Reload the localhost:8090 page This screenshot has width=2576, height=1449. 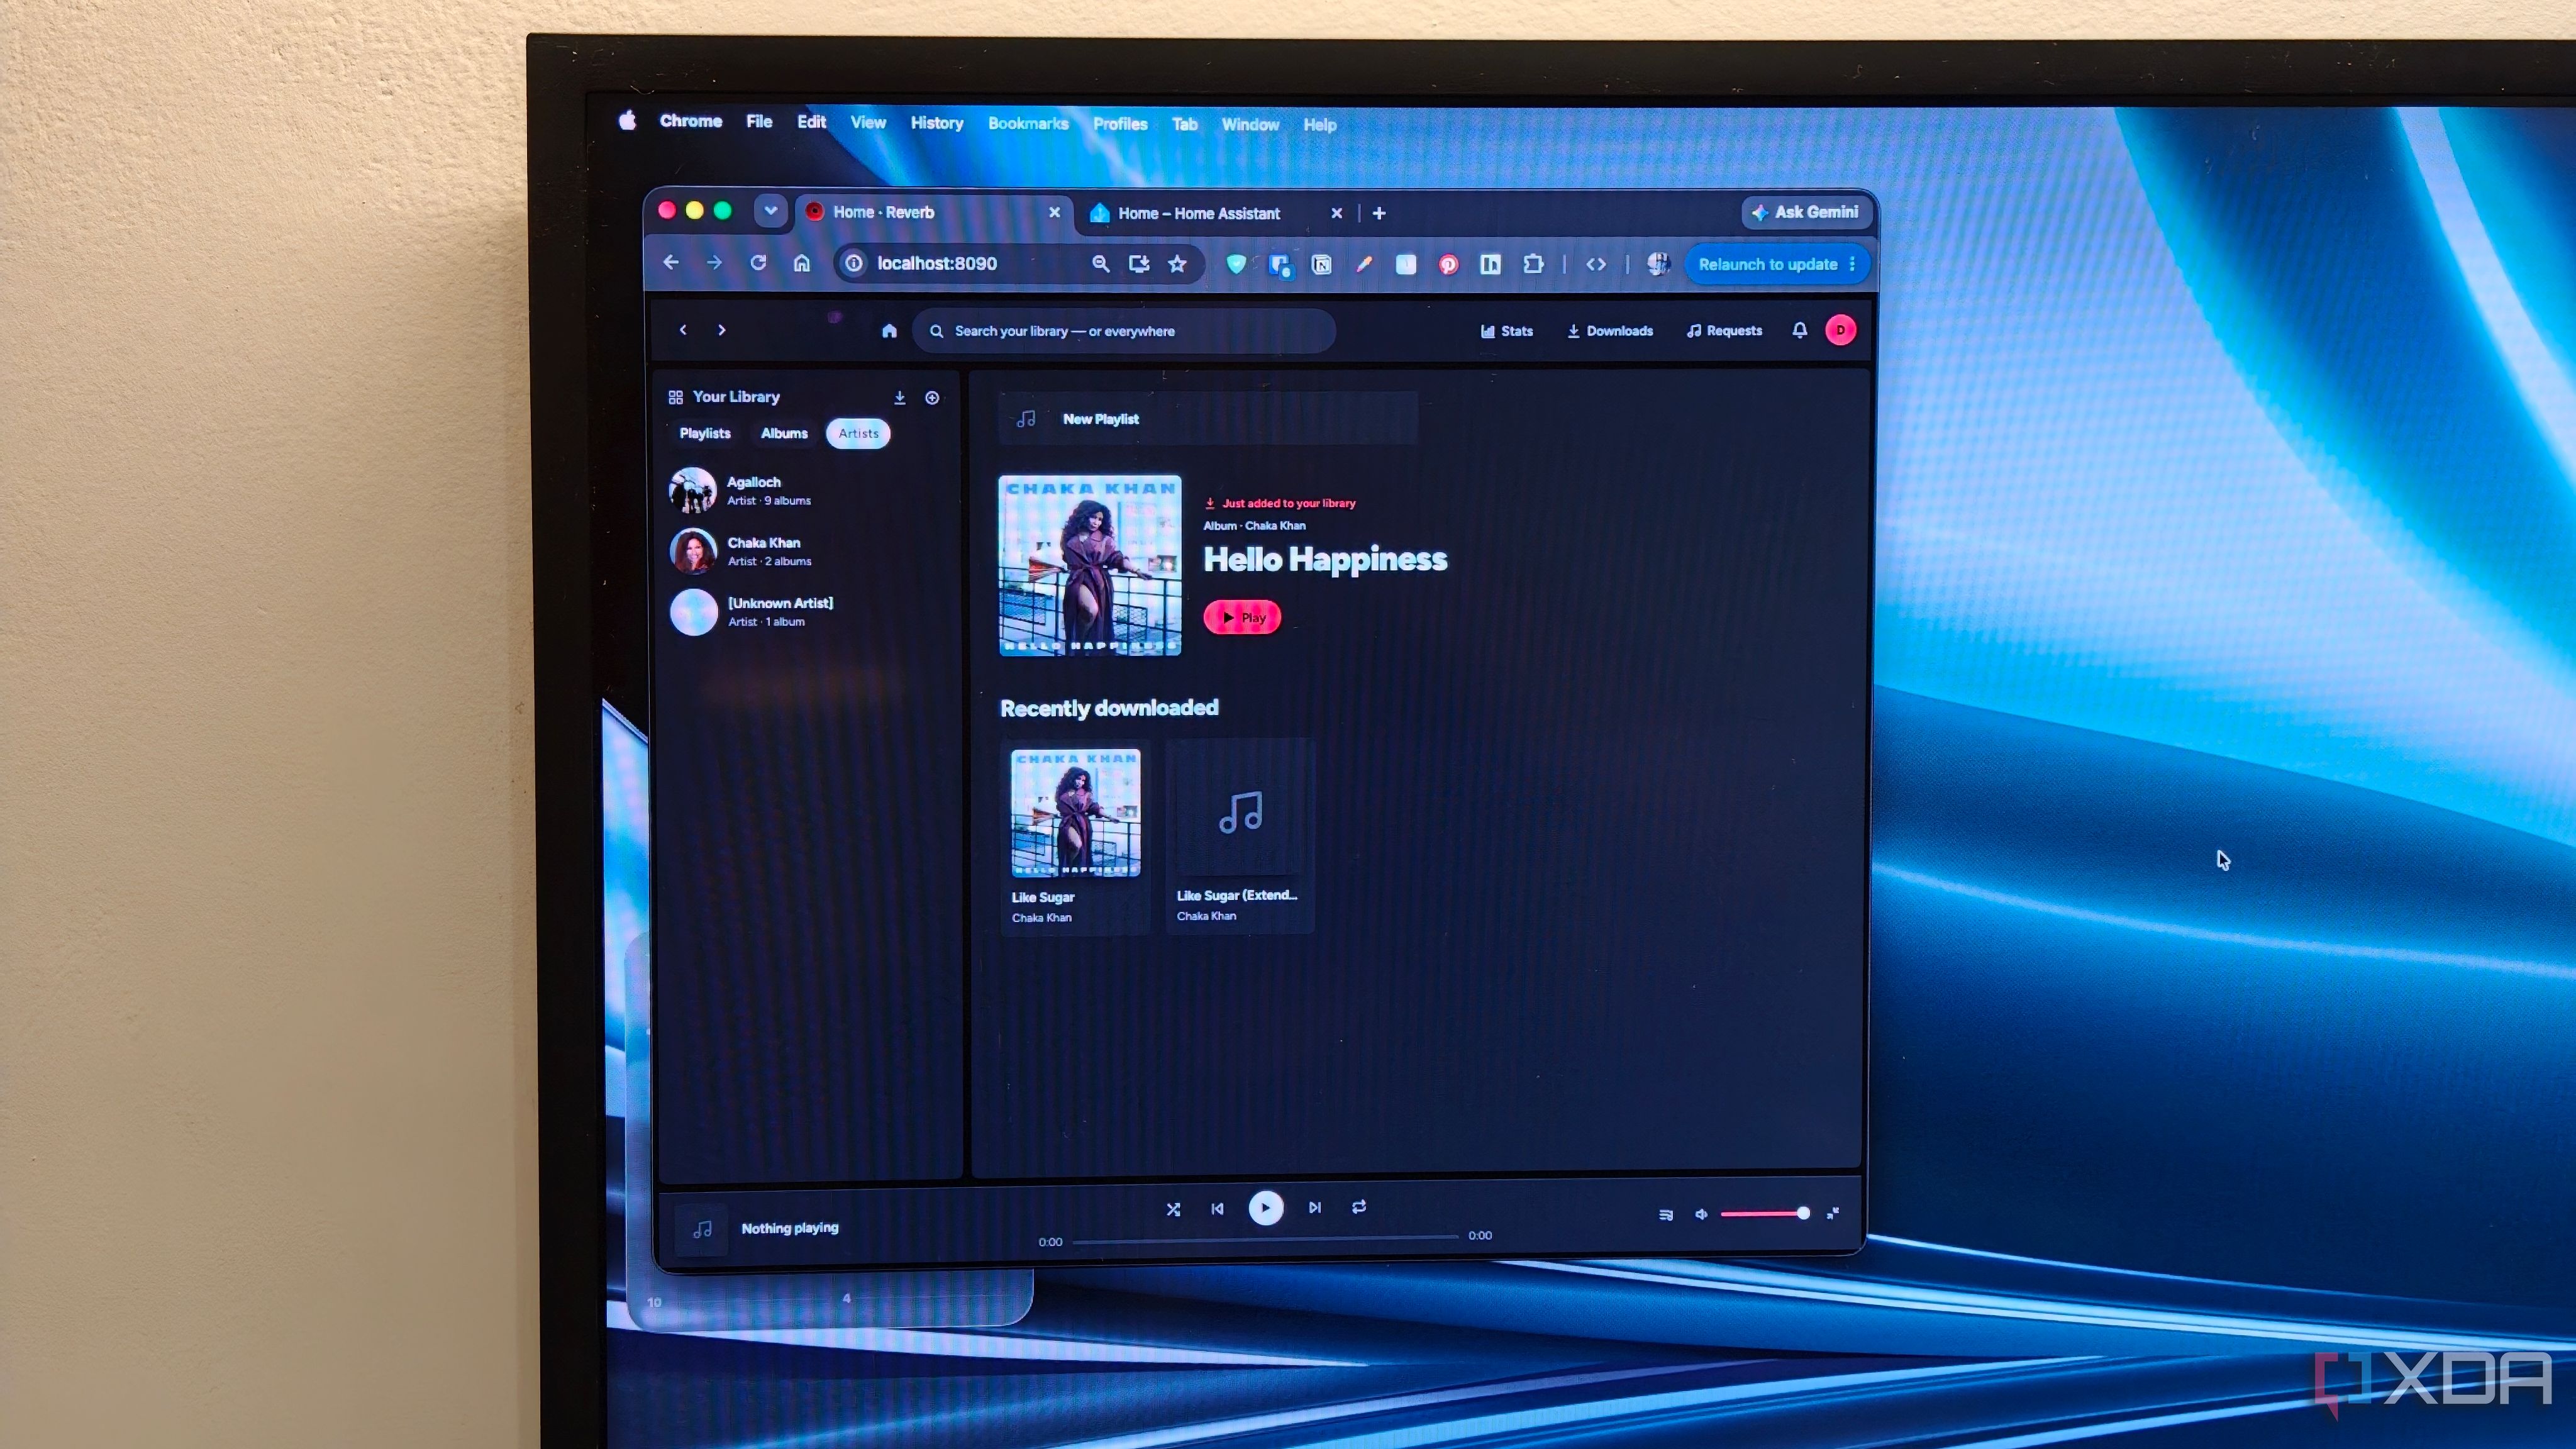pyautogui.click(x=758, y=263)
